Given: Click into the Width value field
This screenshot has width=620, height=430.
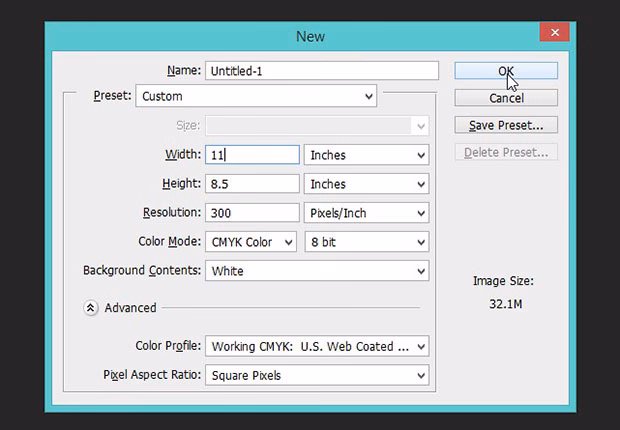Looking at the screenshot, I should pos(252,155).
